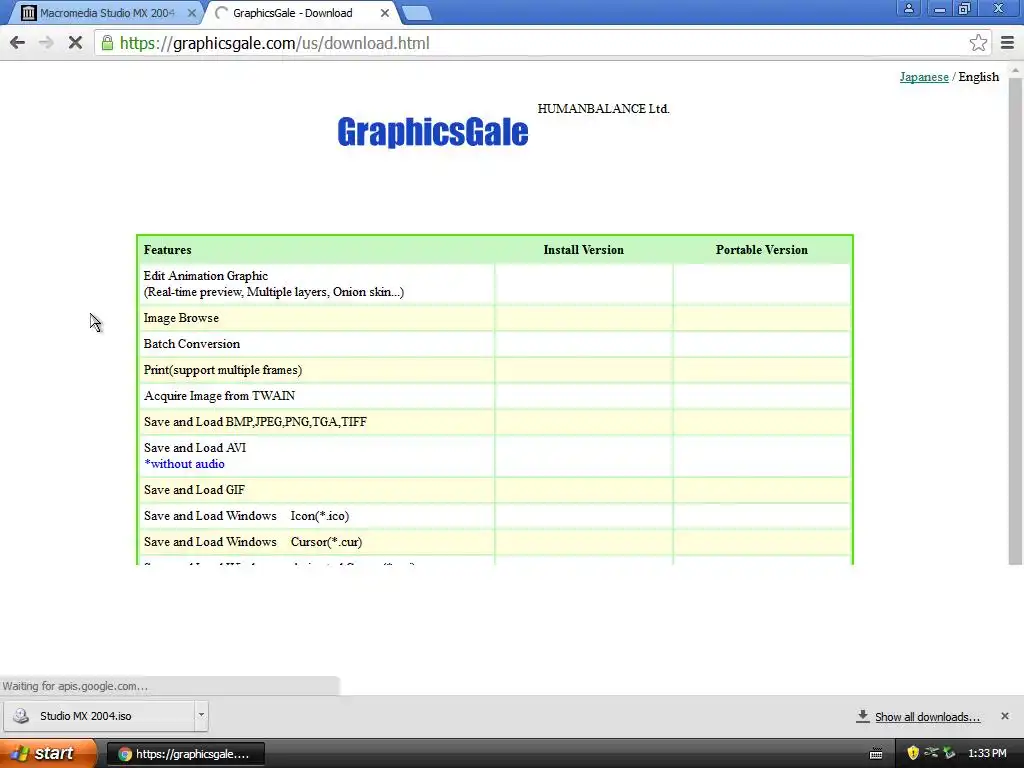Close the GraphicsGale - Download tab

385,13
